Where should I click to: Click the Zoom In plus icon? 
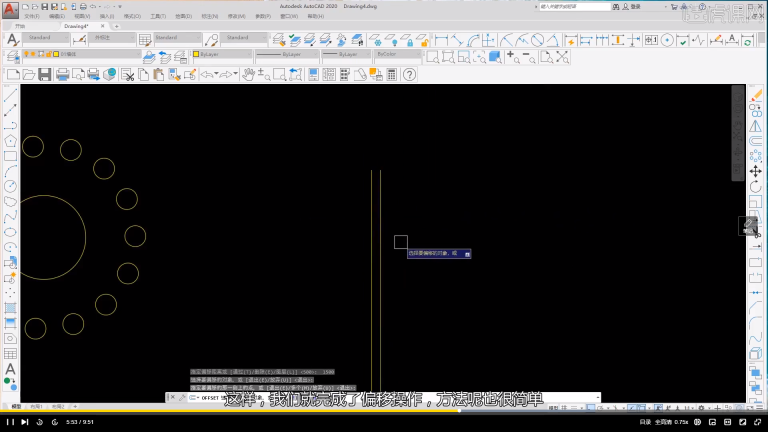tap(512, 57)
